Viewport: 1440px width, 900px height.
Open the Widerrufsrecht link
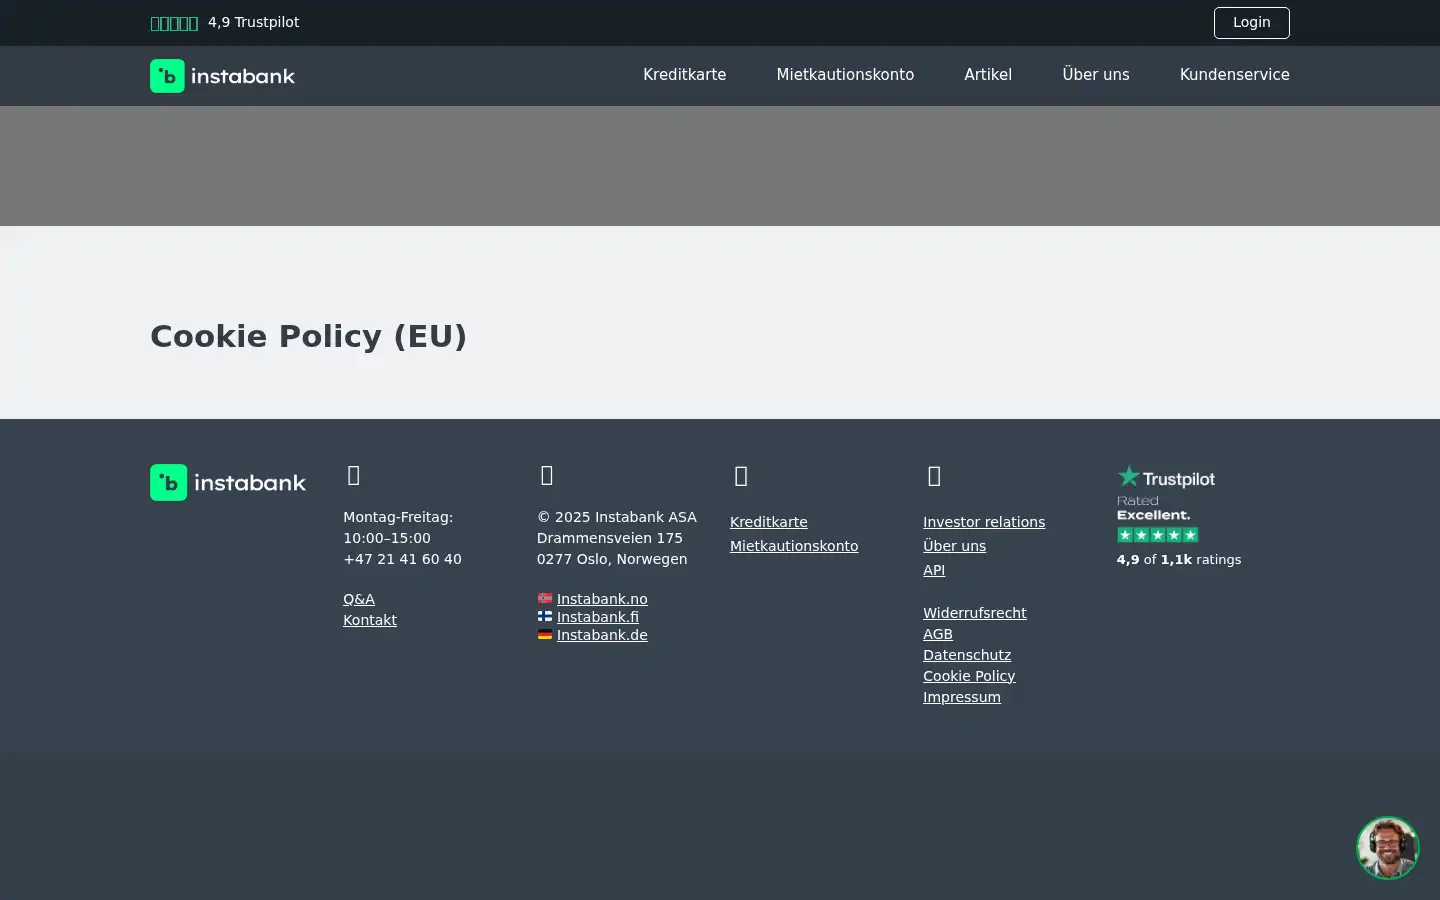(x=975, y=613)
